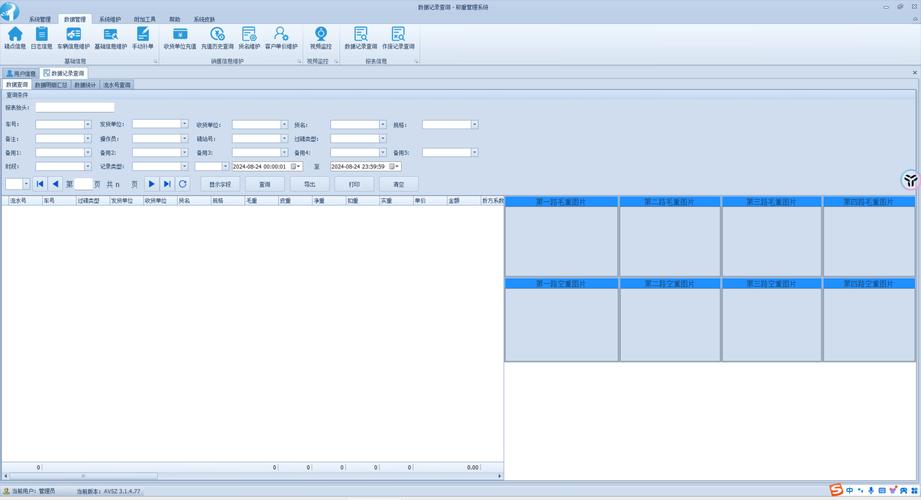Go to the next page arrow
Viewport: 921px width, 500px height.
[152, 184]
